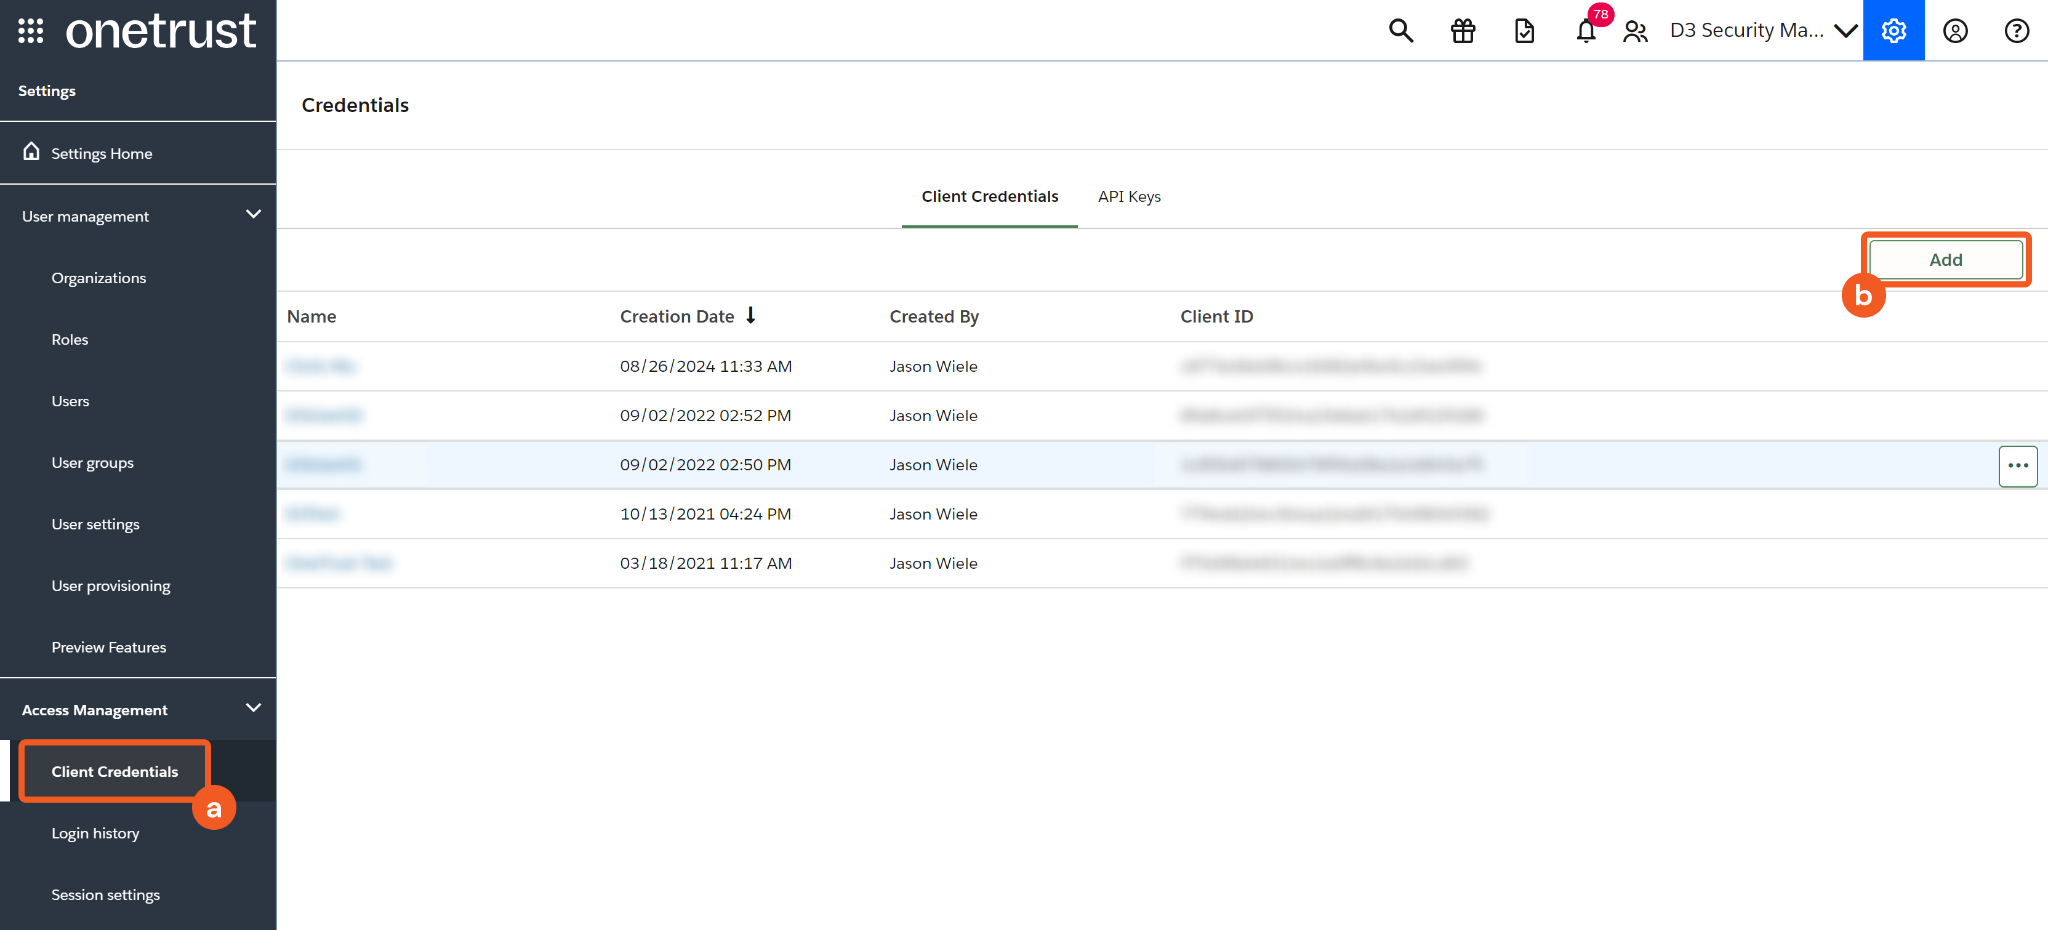Click the settings gear icon
This screenshot has height=930, width=2048.
1893,31
